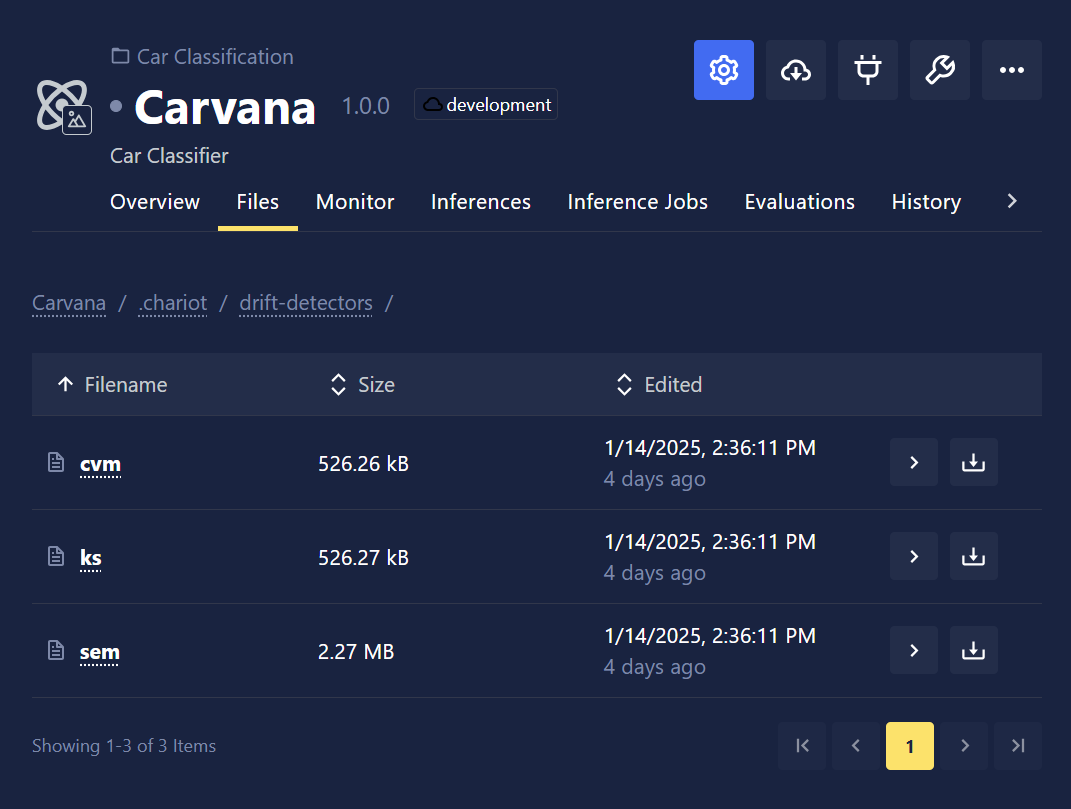Go to next page of results
Image resolution: width=1071 pixels, height=809 pixels.
pos(964,746)
